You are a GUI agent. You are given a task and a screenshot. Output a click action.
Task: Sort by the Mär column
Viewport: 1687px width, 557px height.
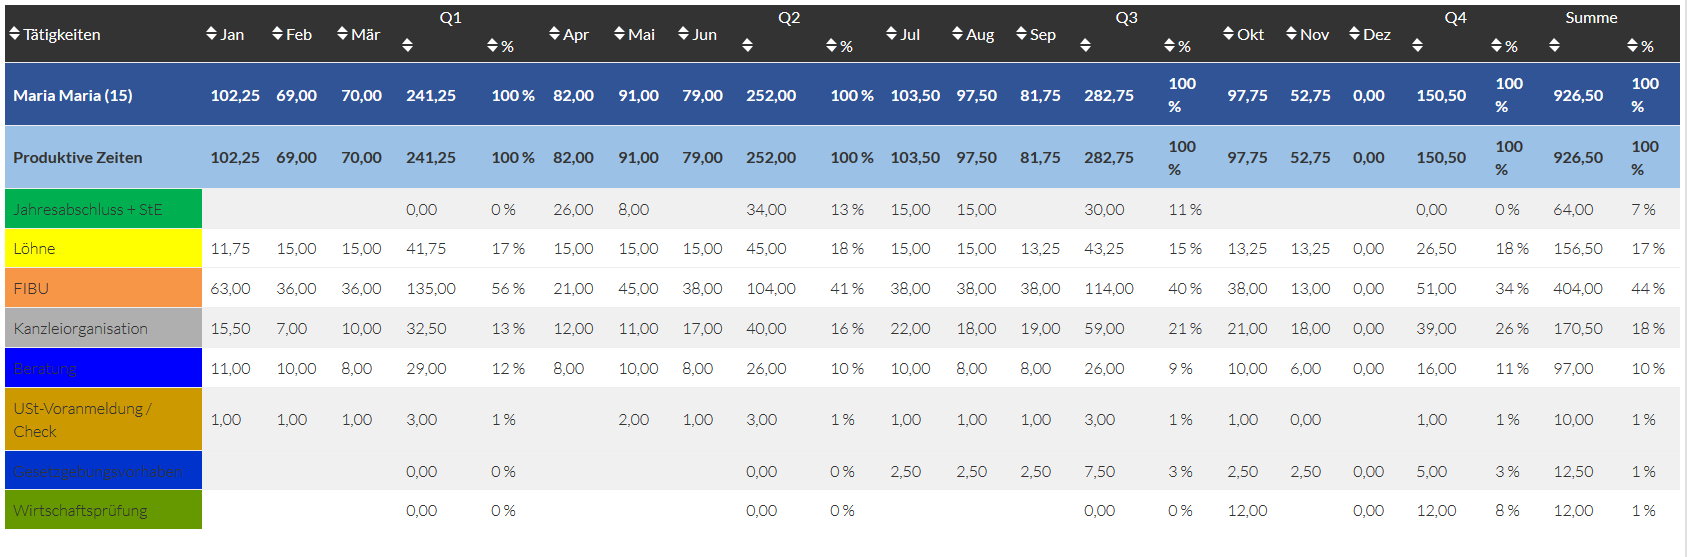click(358, 34)
